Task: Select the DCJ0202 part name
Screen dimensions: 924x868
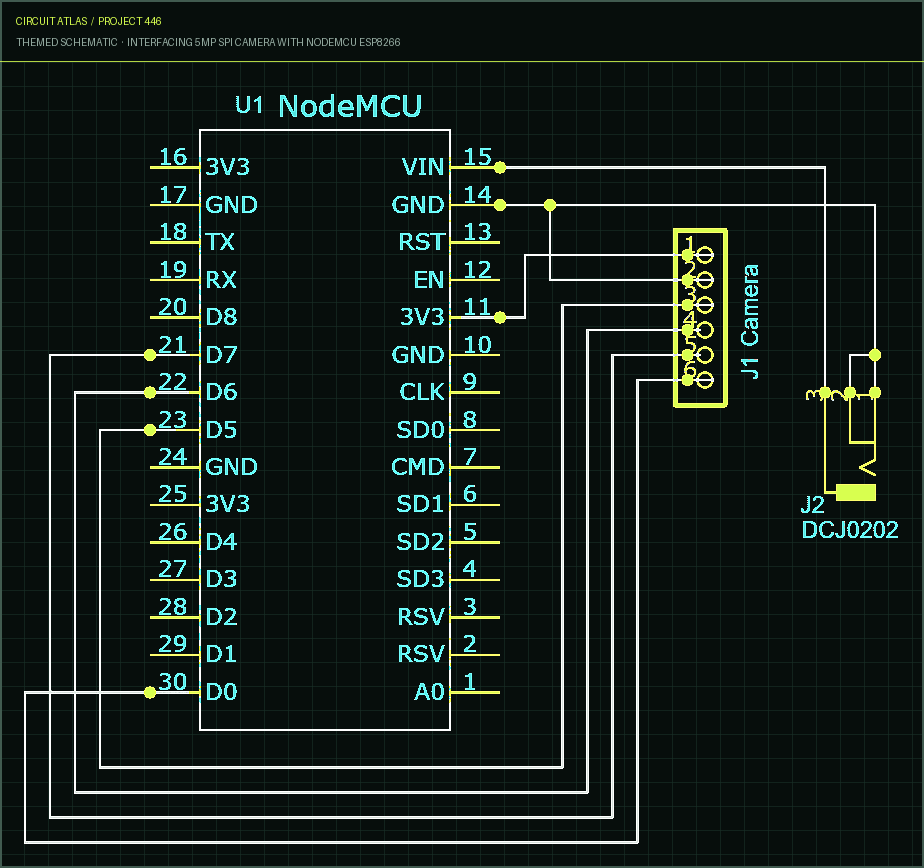Action: coord(850,530)
